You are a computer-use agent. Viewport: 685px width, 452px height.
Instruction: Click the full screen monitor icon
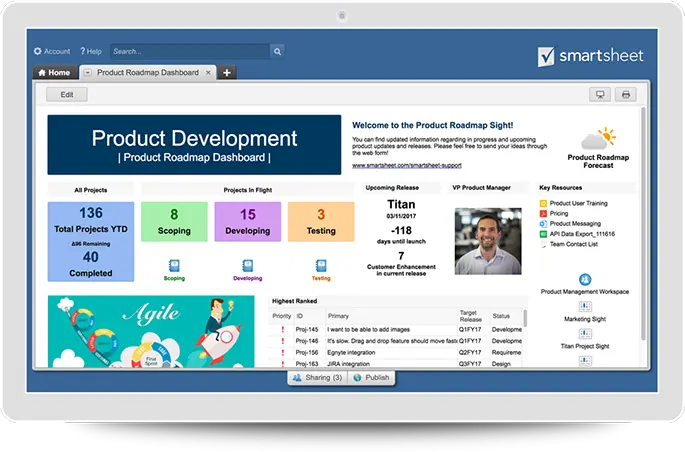[600, 95]
